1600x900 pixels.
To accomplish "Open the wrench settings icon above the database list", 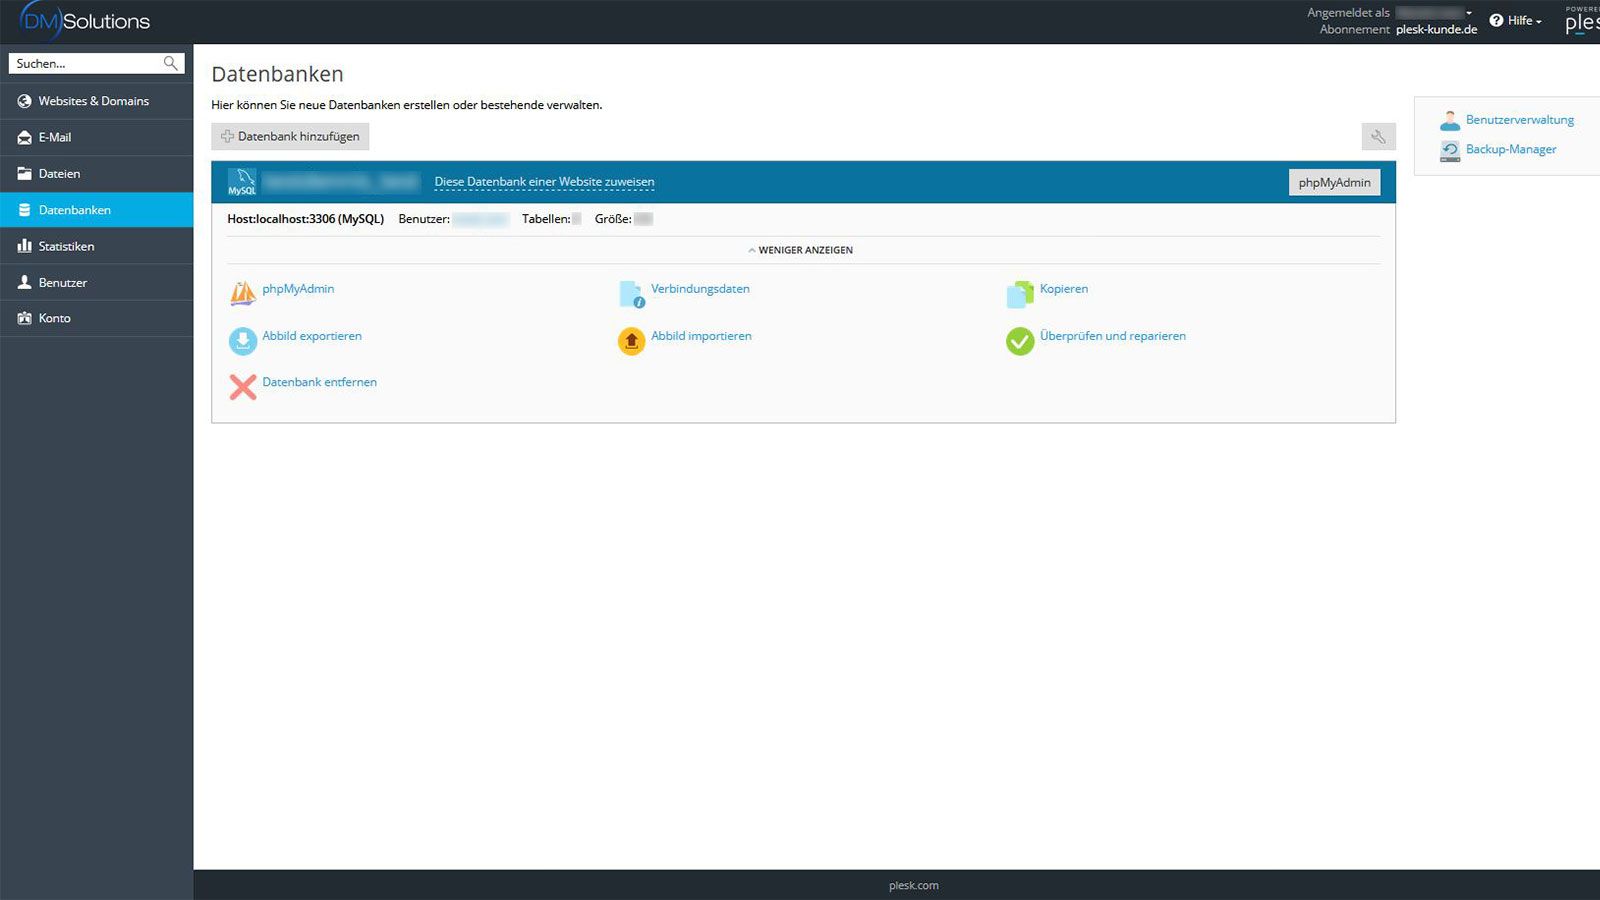I will click(1378, 136).
